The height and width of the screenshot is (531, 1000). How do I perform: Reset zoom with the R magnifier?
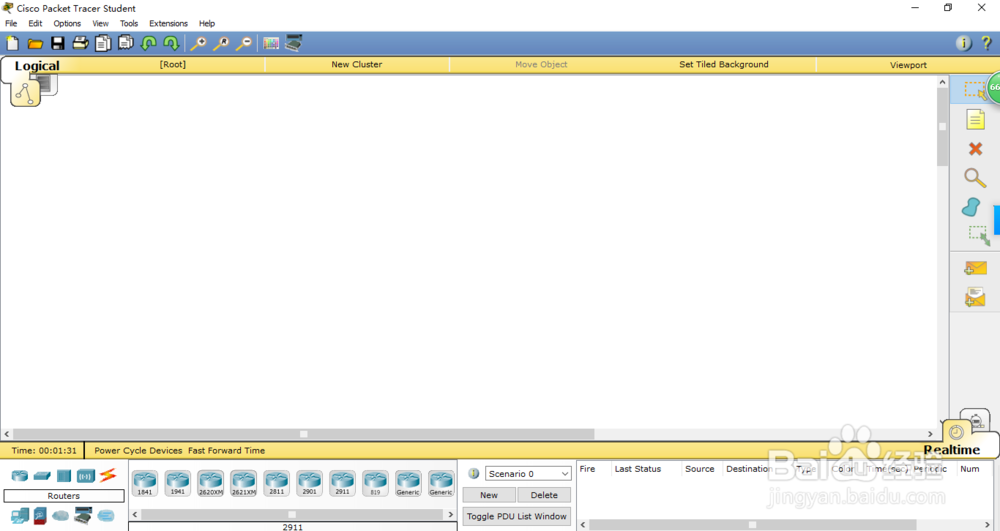221,43
